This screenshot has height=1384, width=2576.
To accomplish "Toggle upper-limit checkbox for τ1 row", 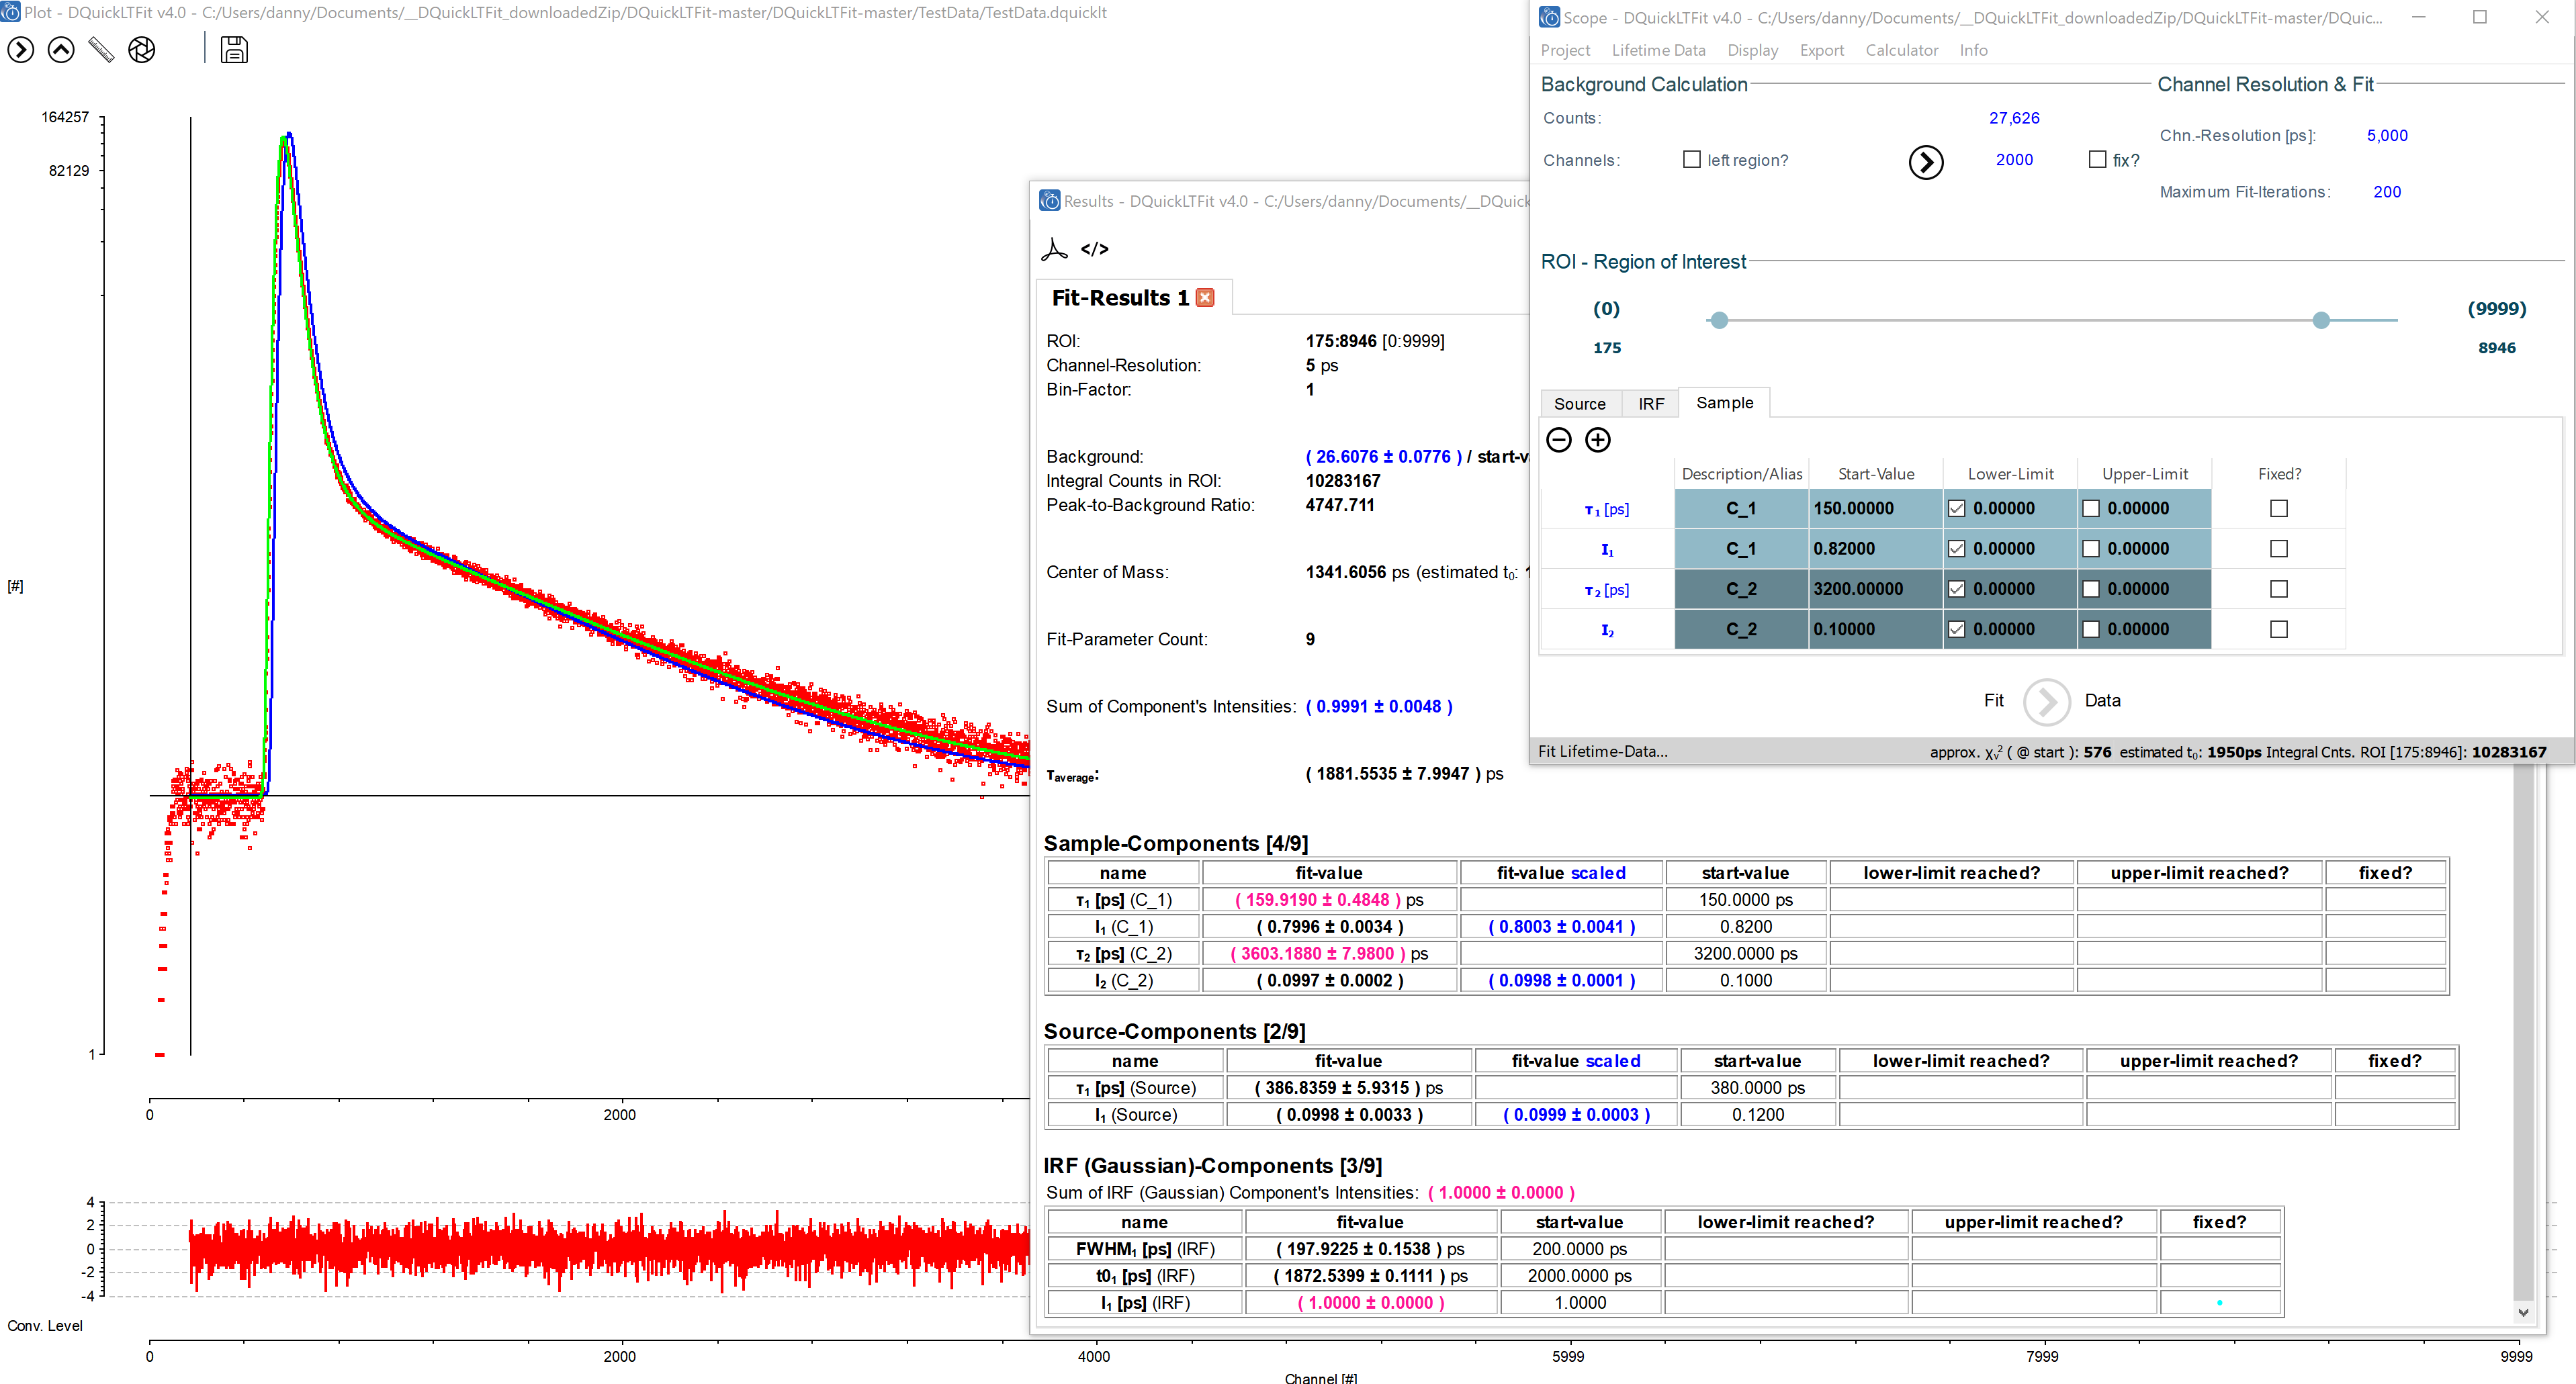I will 2091,509.
